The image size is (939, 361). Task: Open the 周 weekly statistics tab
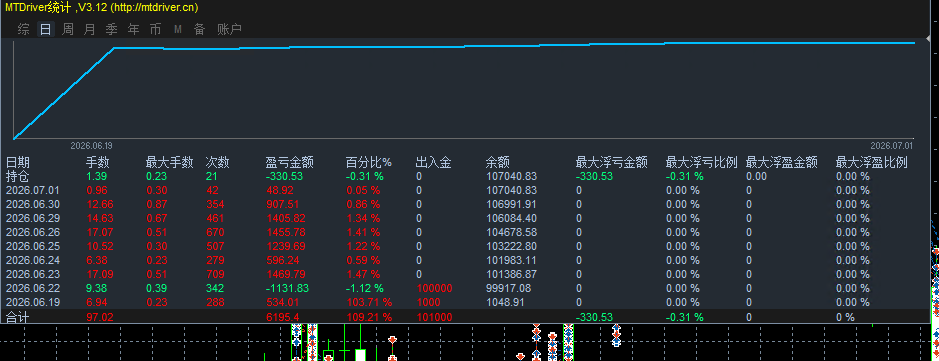(x=68, y=29)
